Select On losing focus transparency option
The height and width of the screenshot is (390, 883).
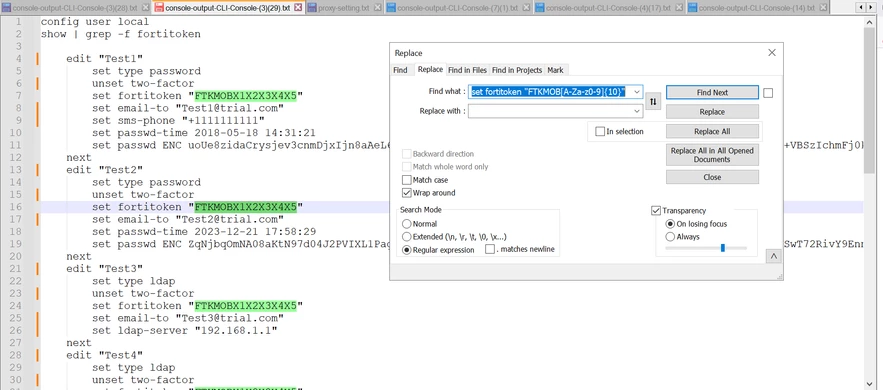click(670, 224)
